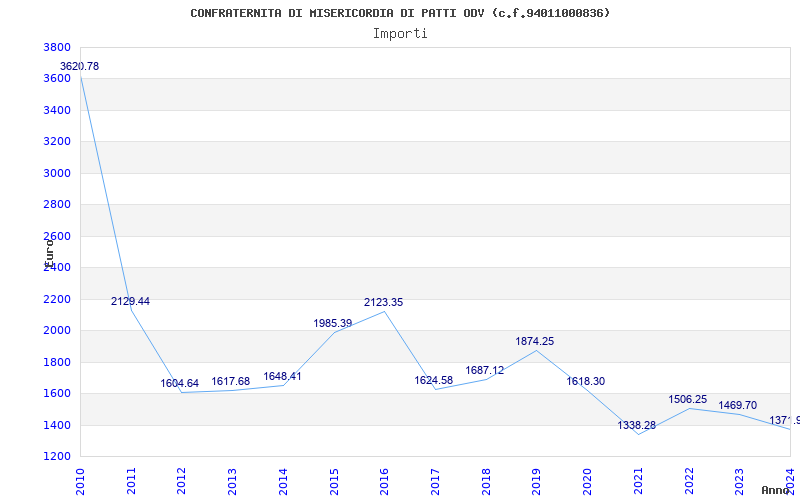Select the 2200 y-axis tick label
800x500 pixels.
[57, 299]
